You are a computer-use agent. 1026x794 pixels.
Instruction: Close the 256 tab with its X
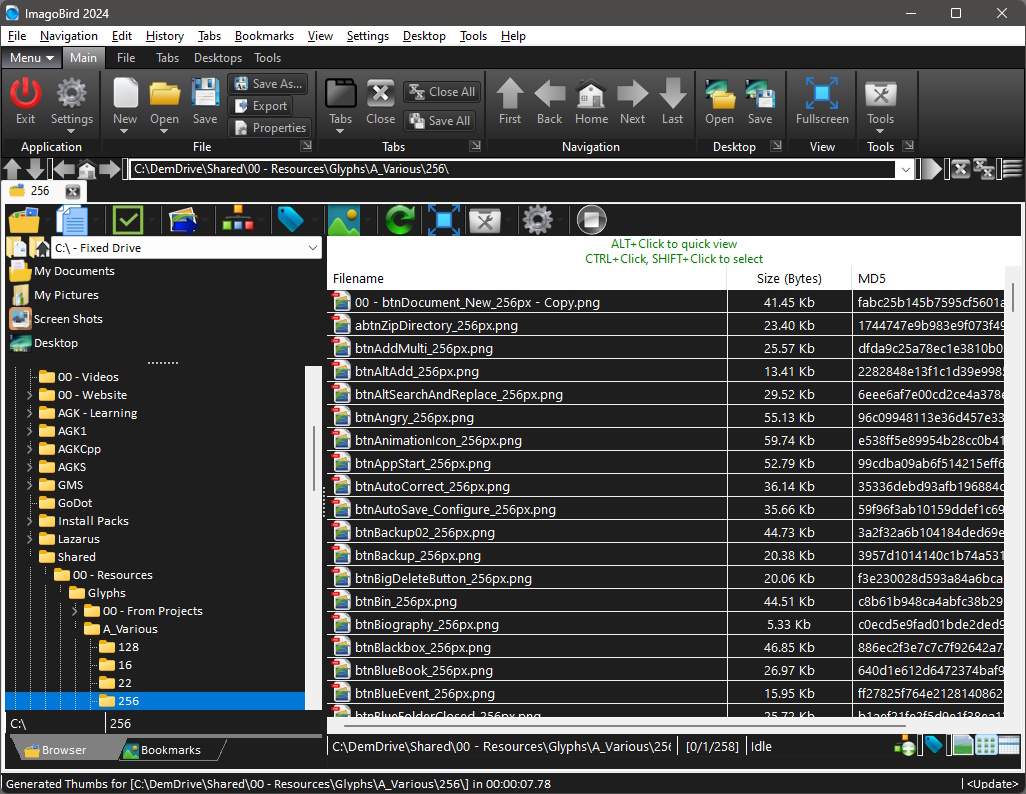[x=73, y=192]
